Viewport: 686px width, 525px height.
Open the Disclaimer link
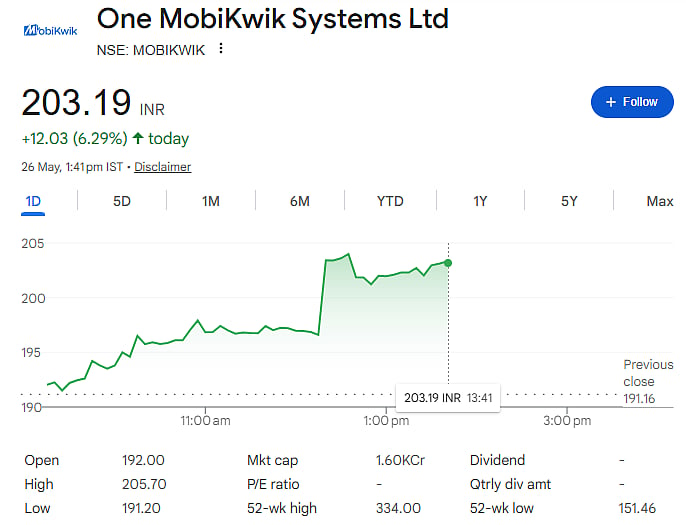pos(162,167)
